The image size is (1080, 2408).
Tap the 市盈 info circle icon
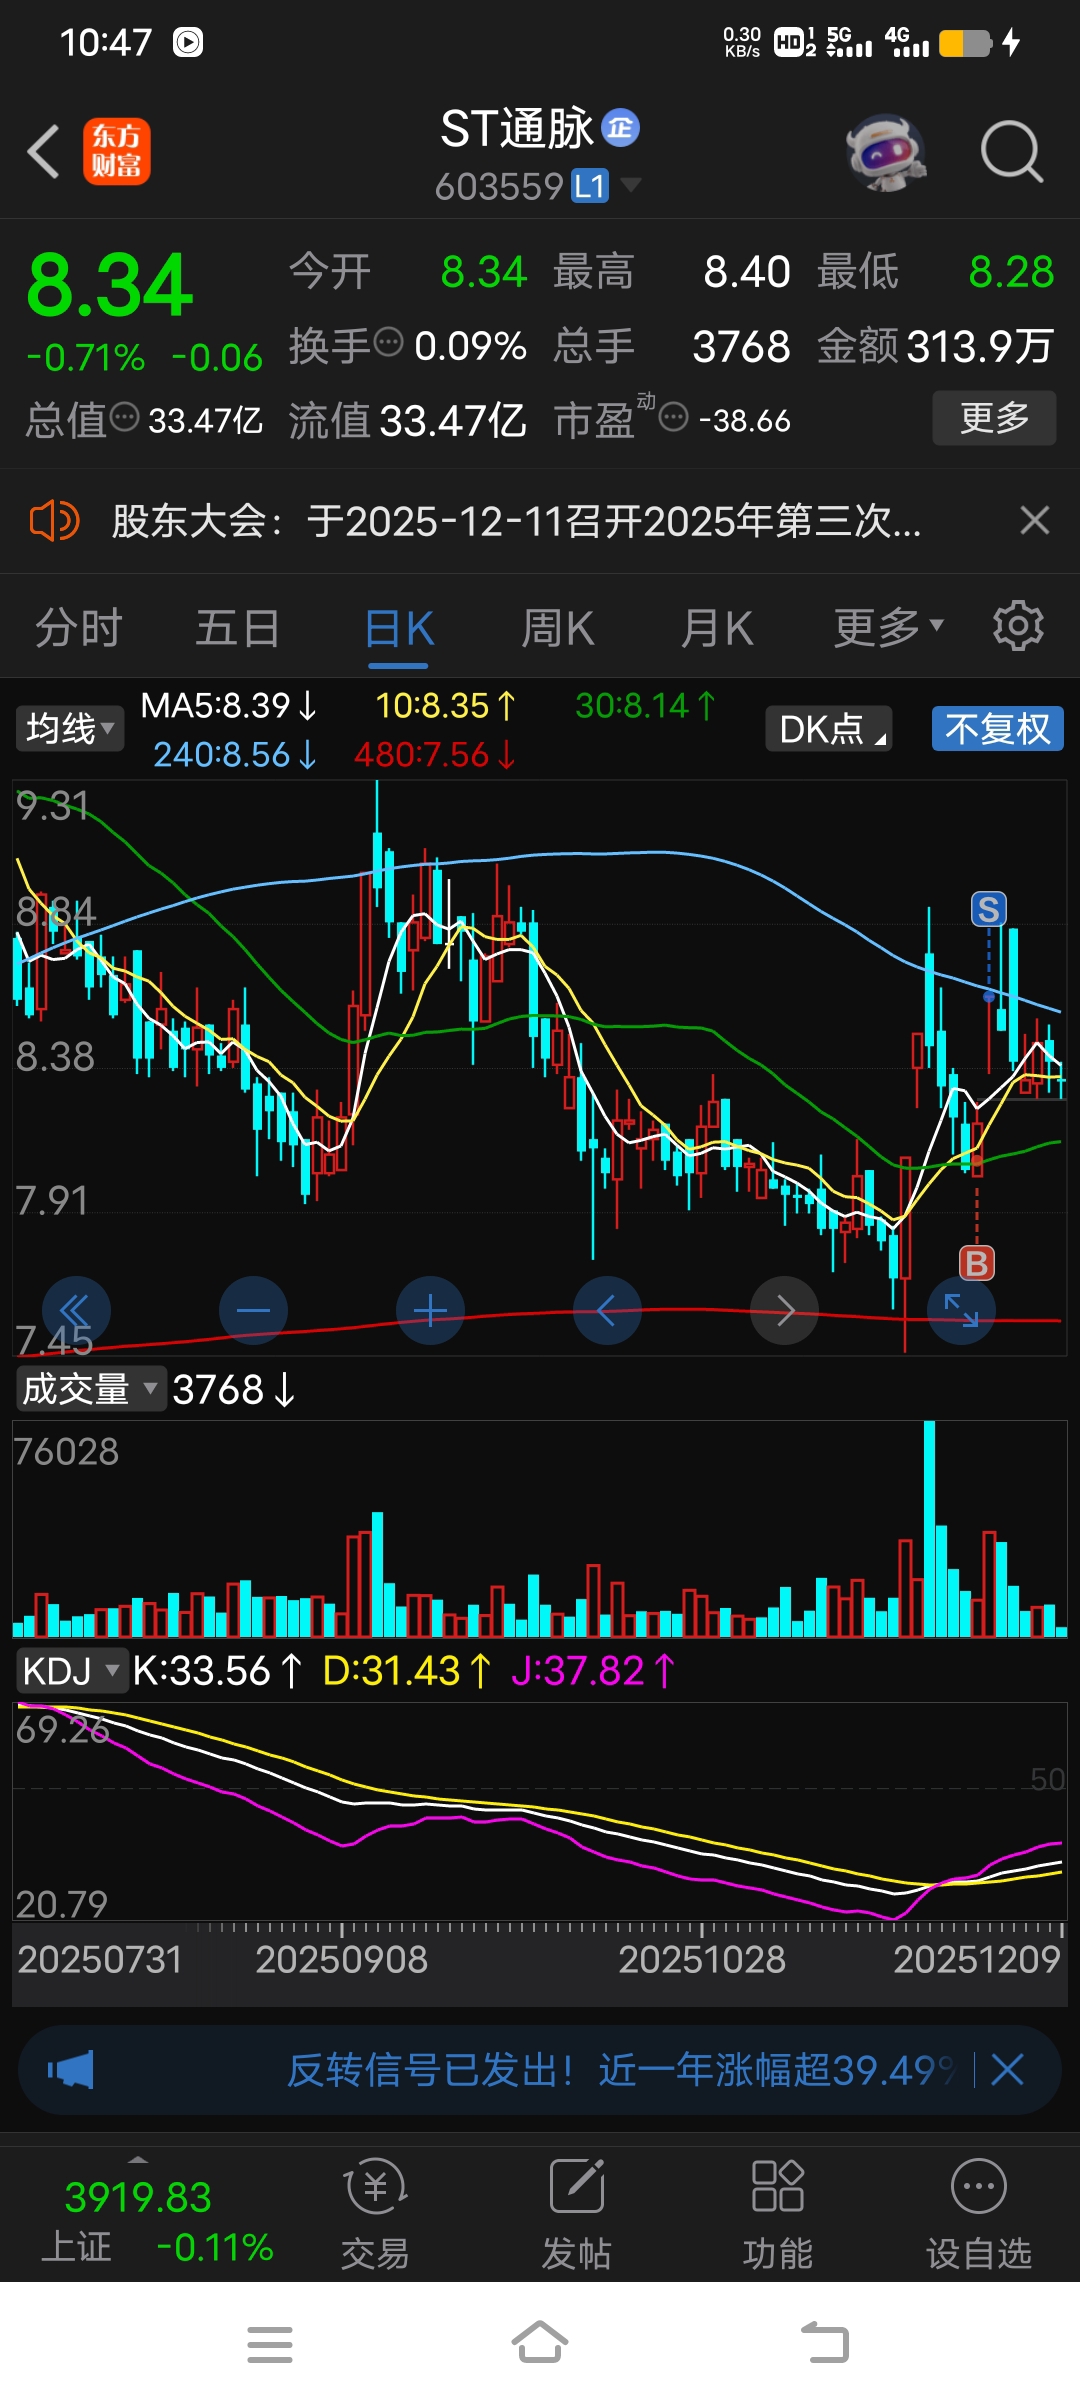(x=675, y=417)
